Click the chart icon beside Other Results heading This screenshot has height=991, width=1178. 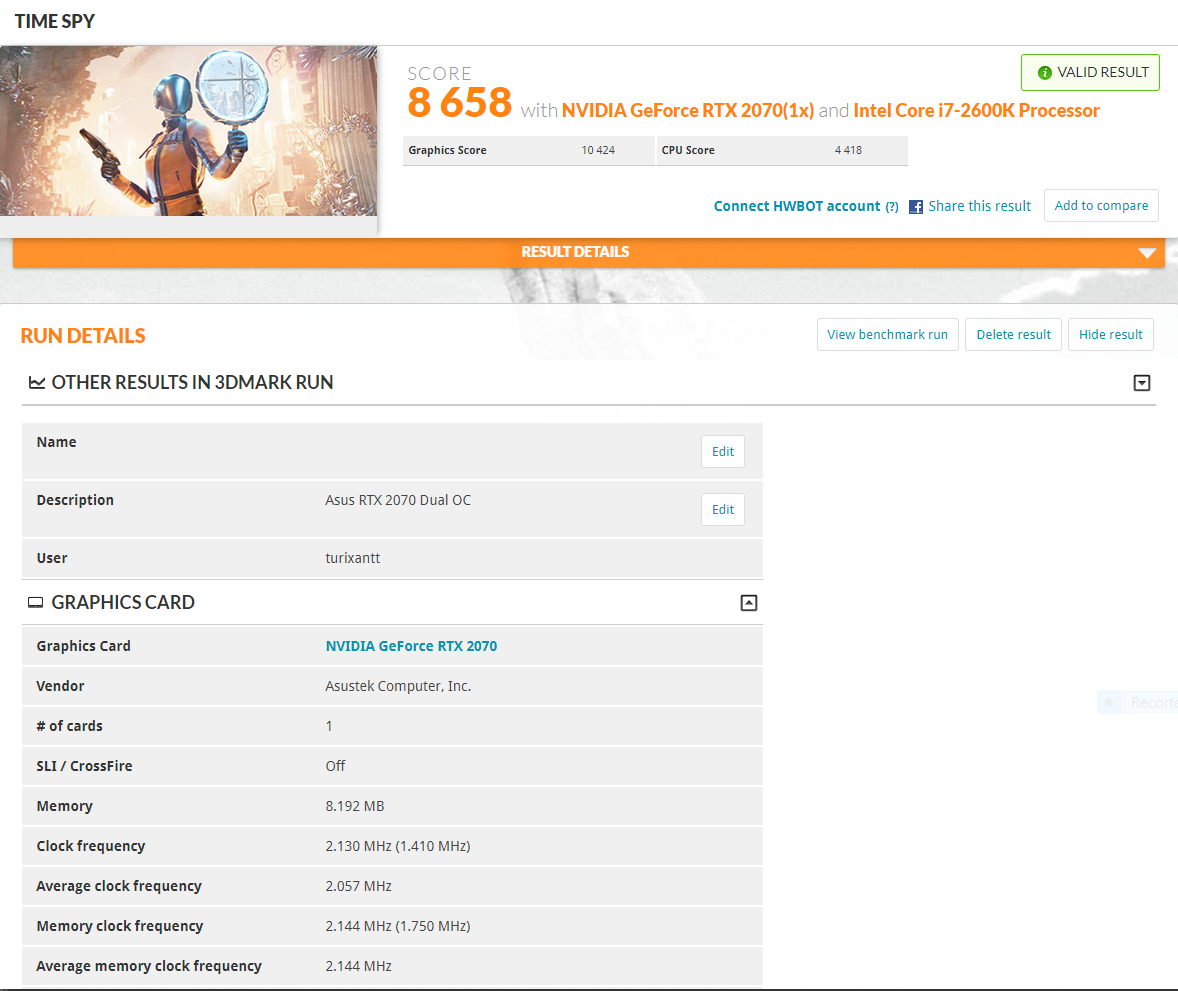coord(37,383)
